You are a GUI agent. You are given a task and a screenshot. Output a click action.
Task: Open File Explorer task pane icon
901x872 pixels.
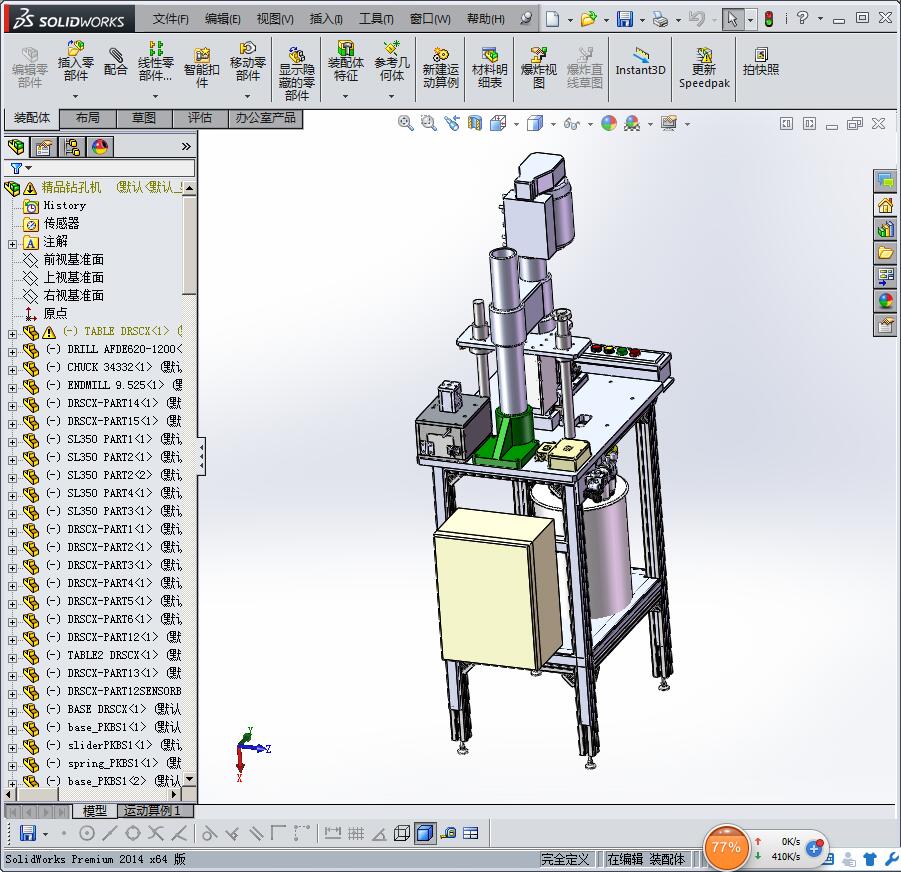pyautogui.click(x=885, y=253)
